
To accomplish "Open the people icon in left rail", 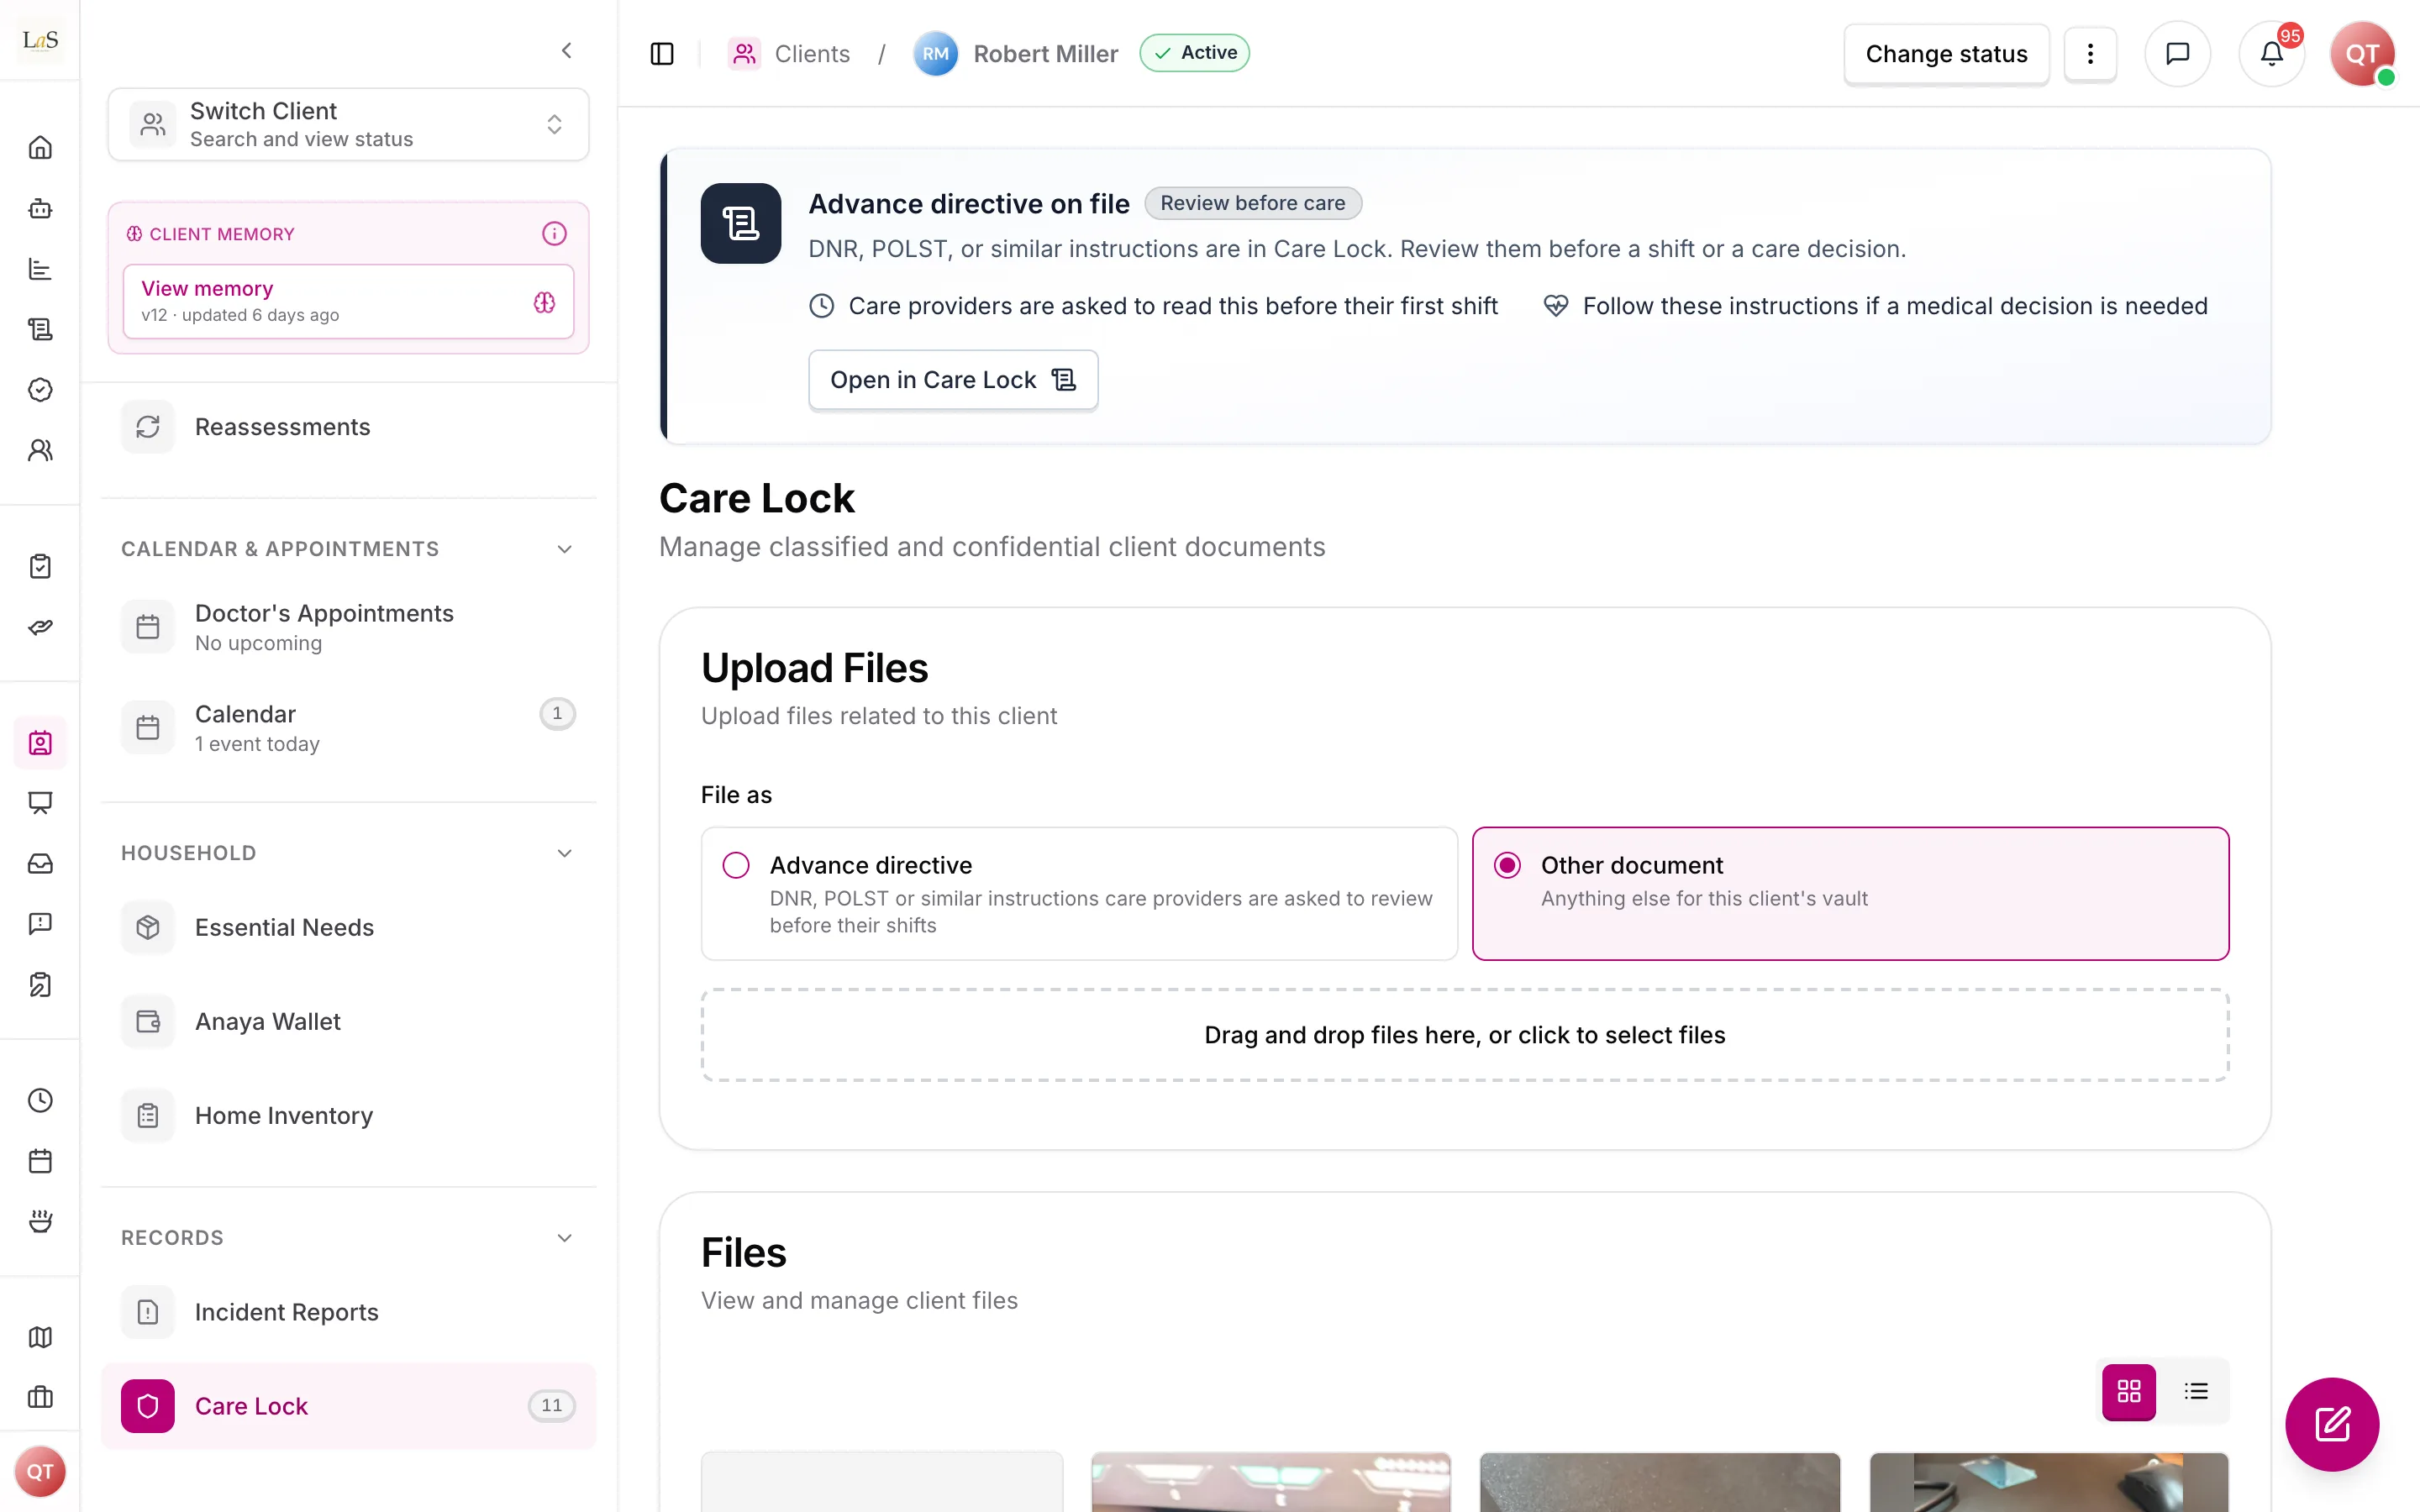I will click(40, 450).
